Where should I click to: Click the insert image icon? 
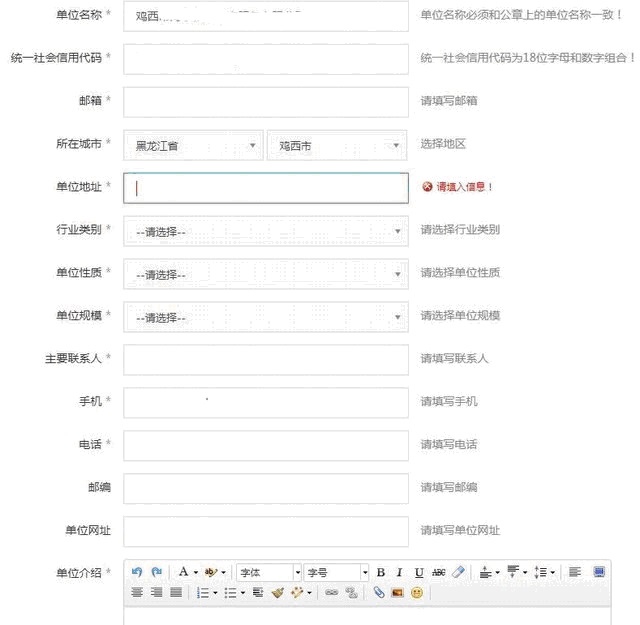(x=398, y=593)
